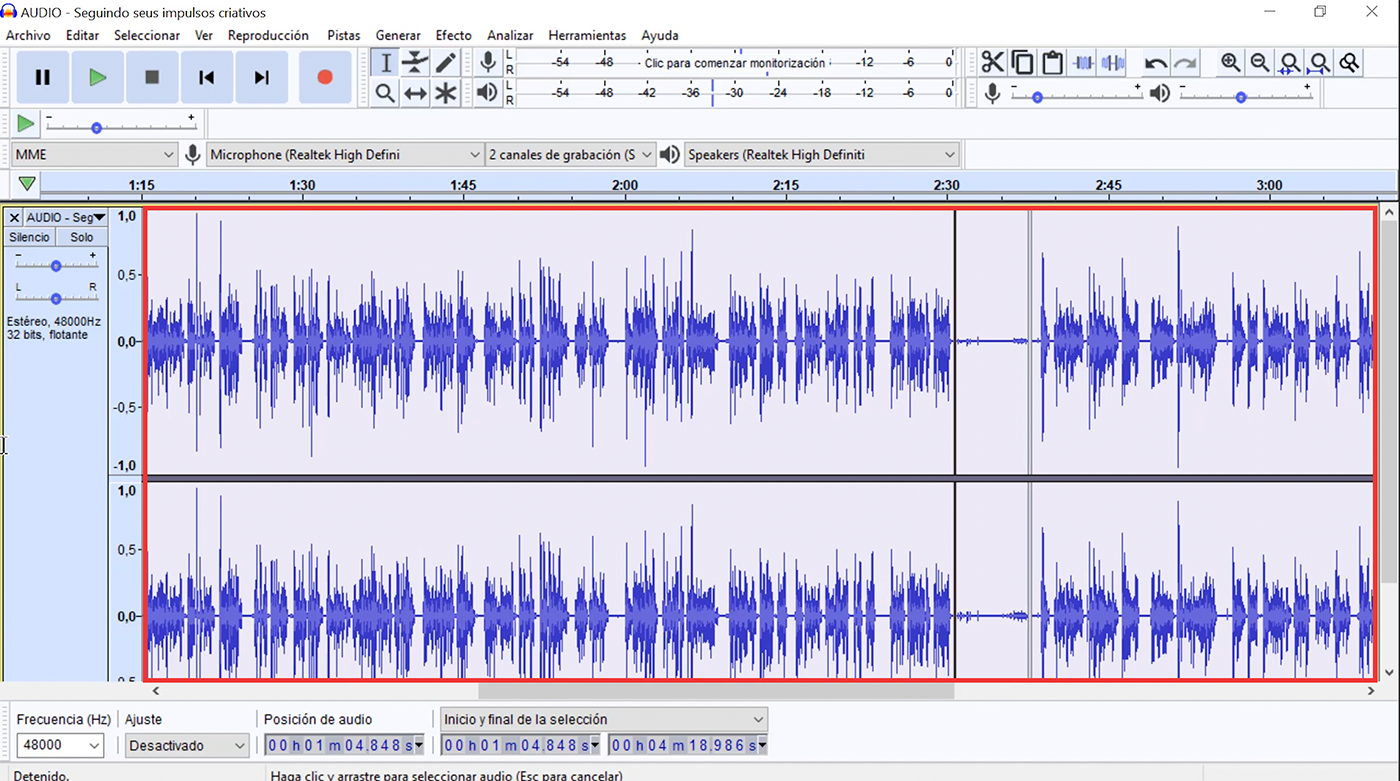Select the Selection (I-beam) tool
The image size is (1400, 781).
pyautogui.click(x=385, y=62)
